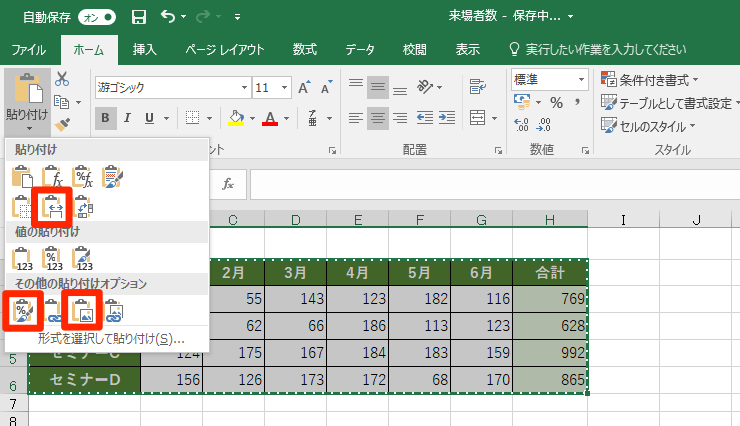The height and width of the screenshot is (426, 740).
Task: Open 条件付き書式 dropdown
Action: pos(650,80)
